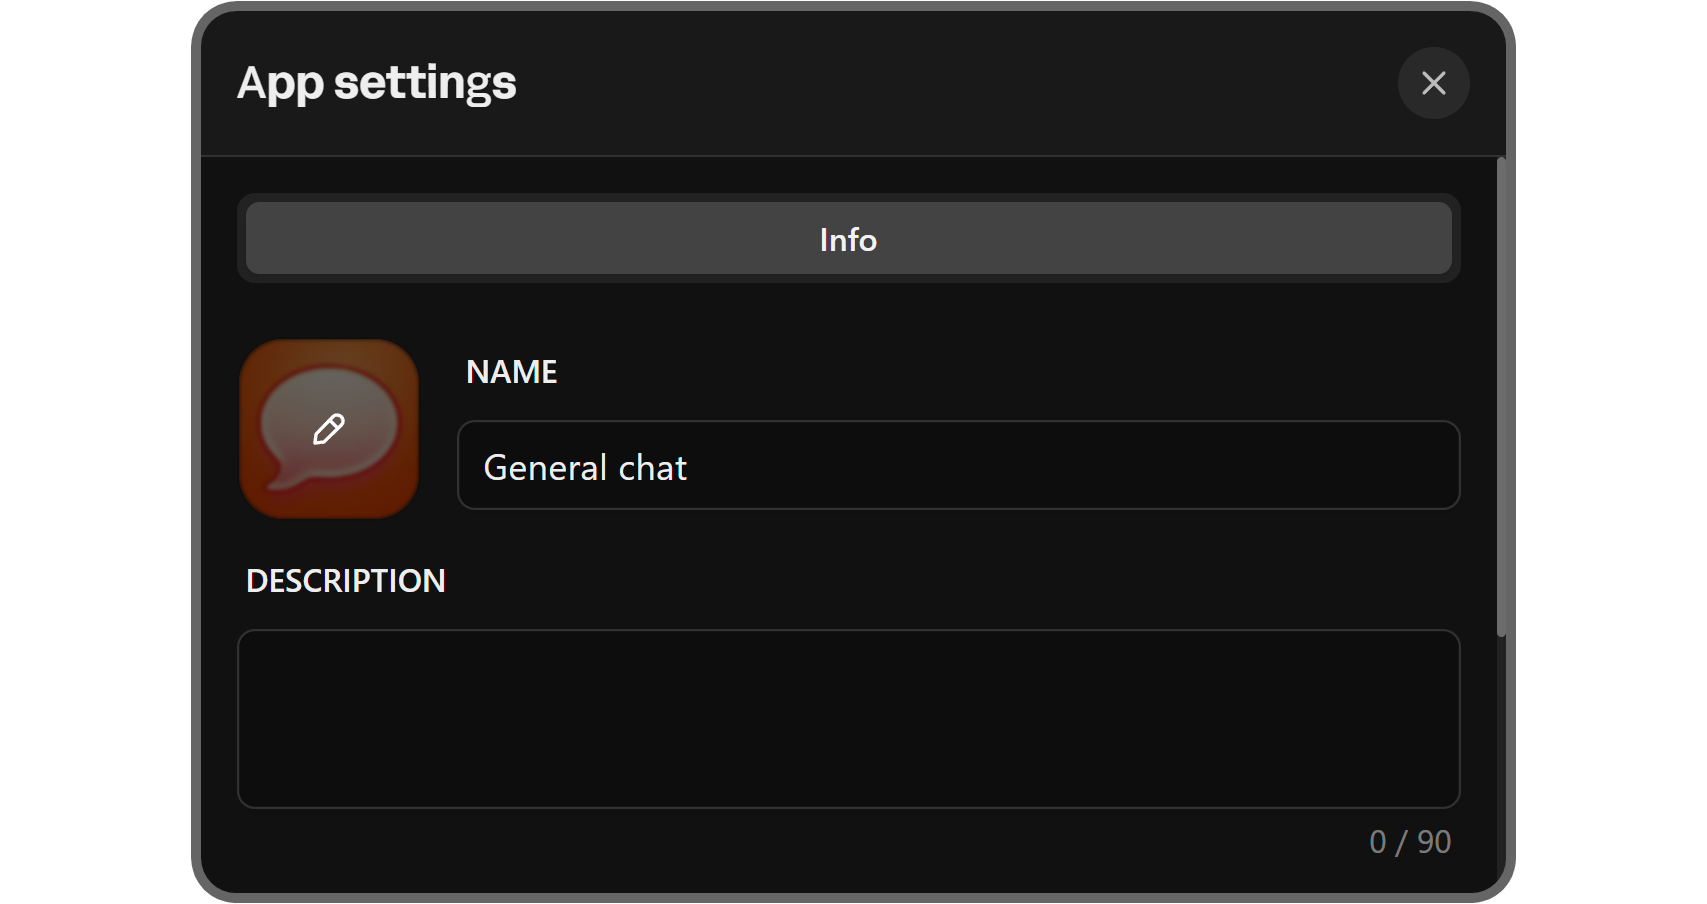Select the Info tab
This screenshot has width=1707, height=904.
(848, 239)
